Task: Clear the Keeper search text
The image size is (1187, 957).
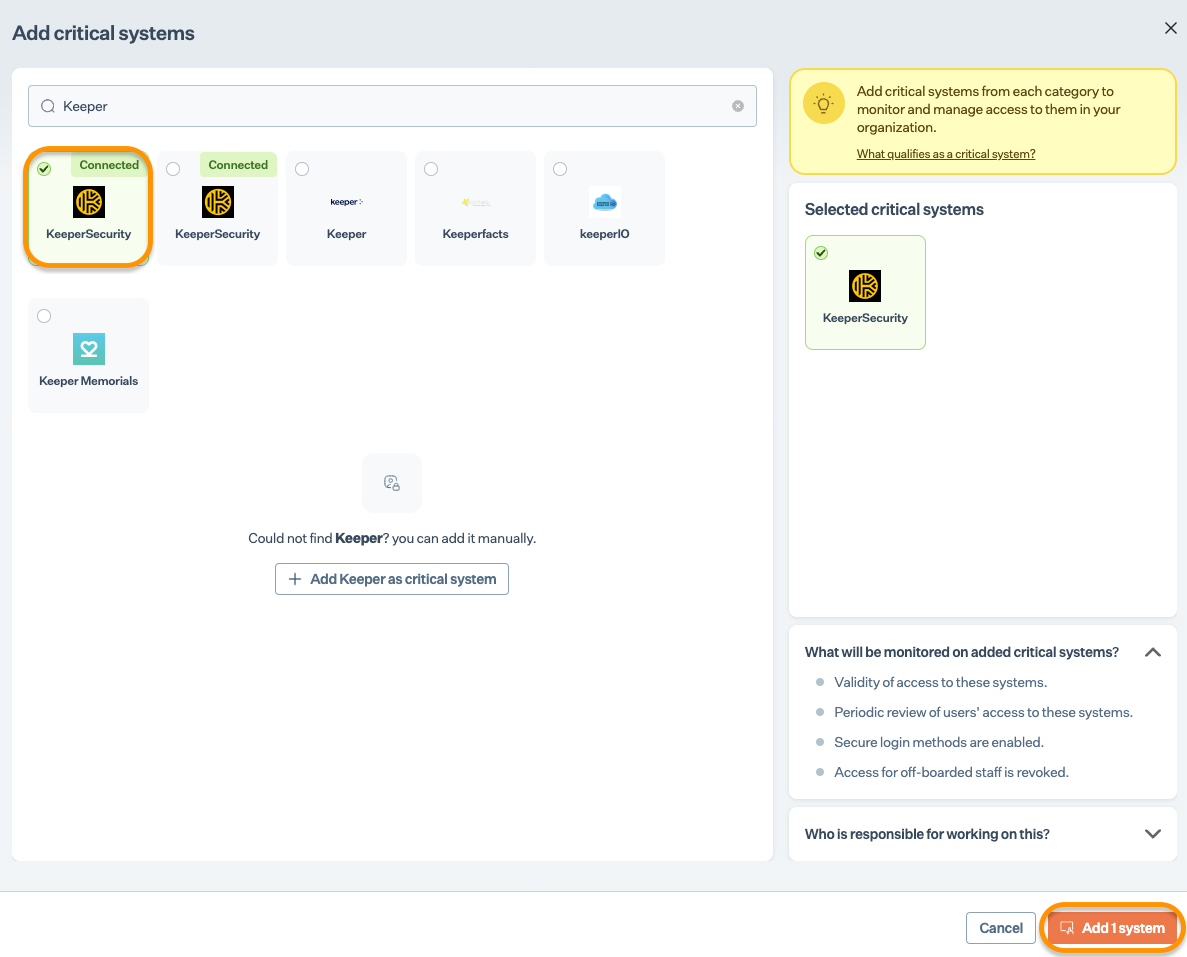Action: coord(737,106)
